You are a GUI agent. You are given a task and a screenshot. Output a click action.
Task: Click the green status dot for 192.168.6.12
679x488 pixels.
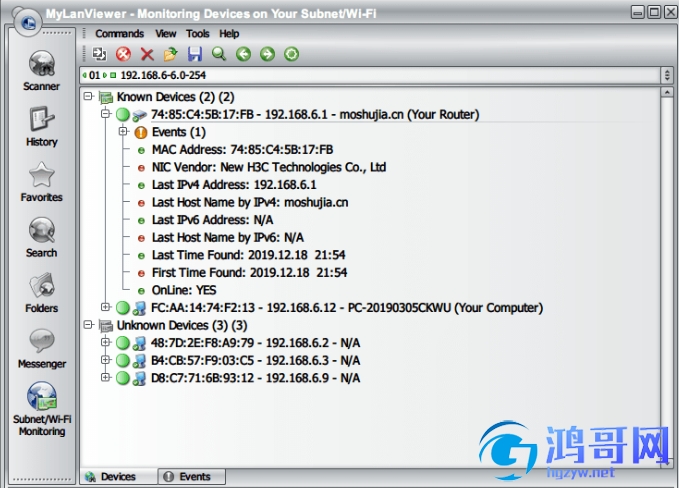tap(123, 308)
